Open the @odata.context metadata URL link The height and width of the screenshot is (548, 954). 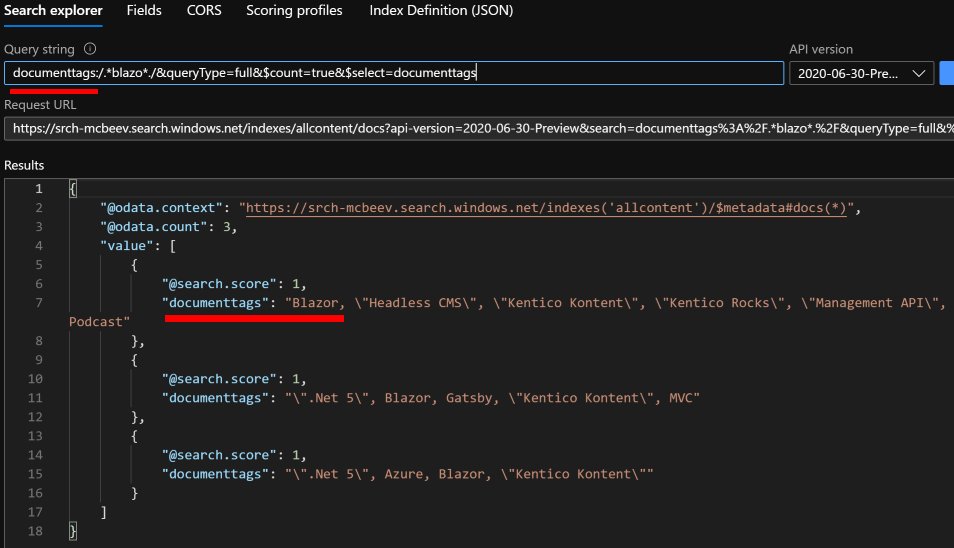point(546,208)
